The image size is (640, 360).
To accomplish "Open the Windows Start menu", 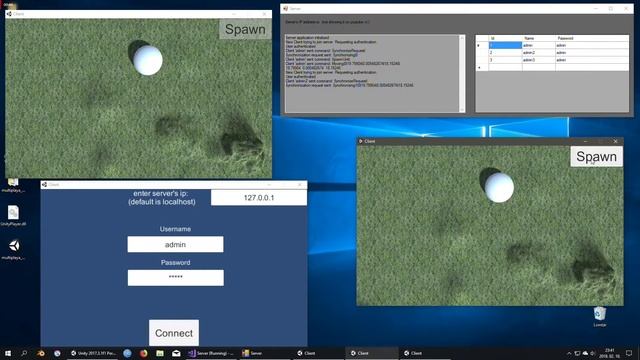I will point(8,353).
